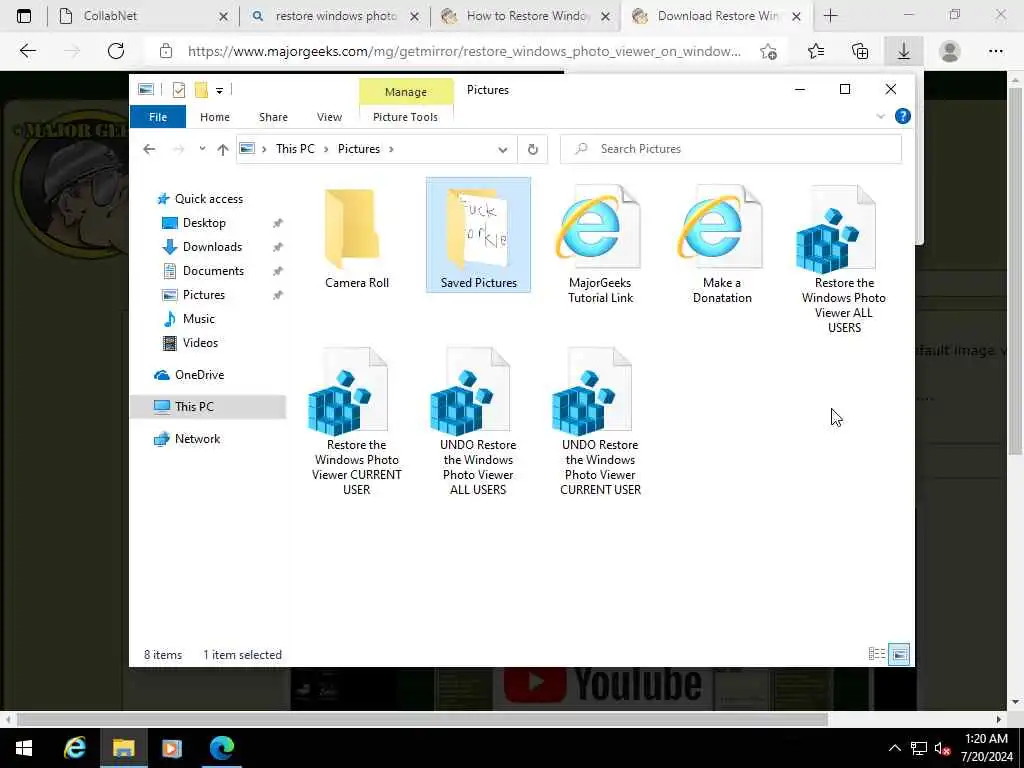
Task: Select Restore the Windows Photo Viewer ALL USERS file
Action: (843, 259)
